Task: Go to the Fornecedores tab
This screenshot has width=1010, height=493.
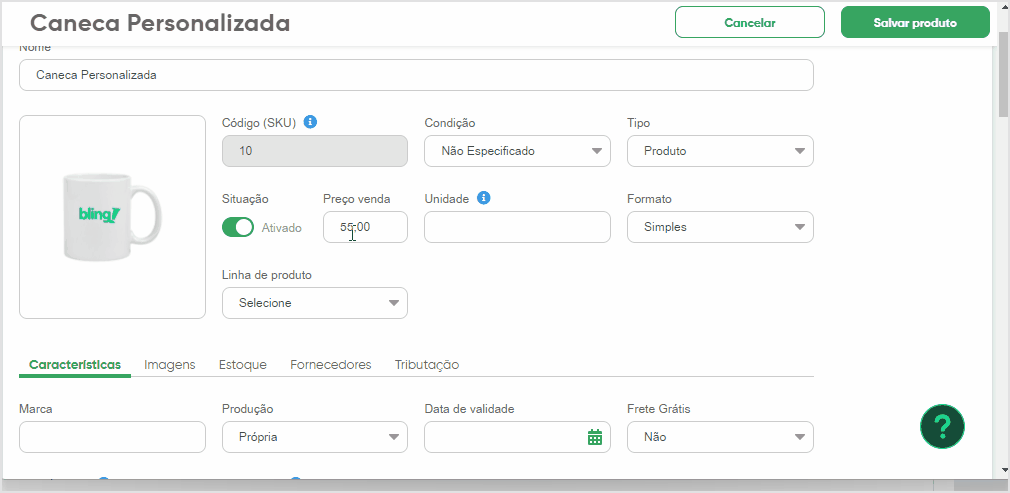Action: coord(330,365)
